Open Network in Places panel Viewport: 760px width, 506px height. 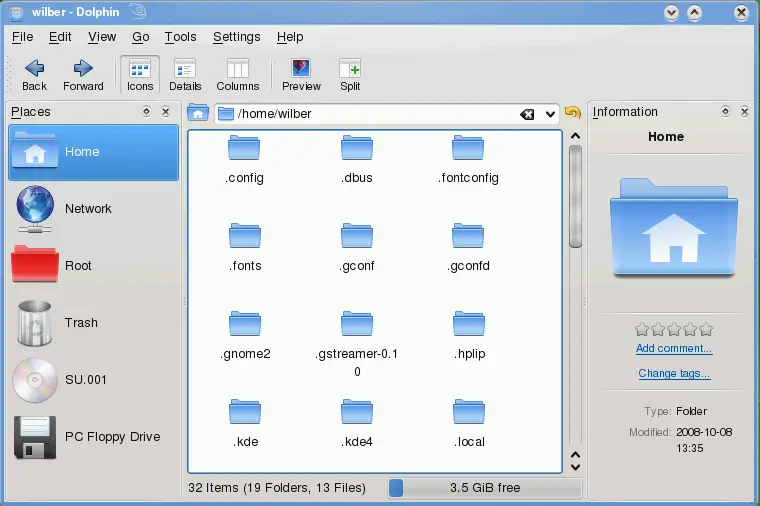[x=88, y=208]
